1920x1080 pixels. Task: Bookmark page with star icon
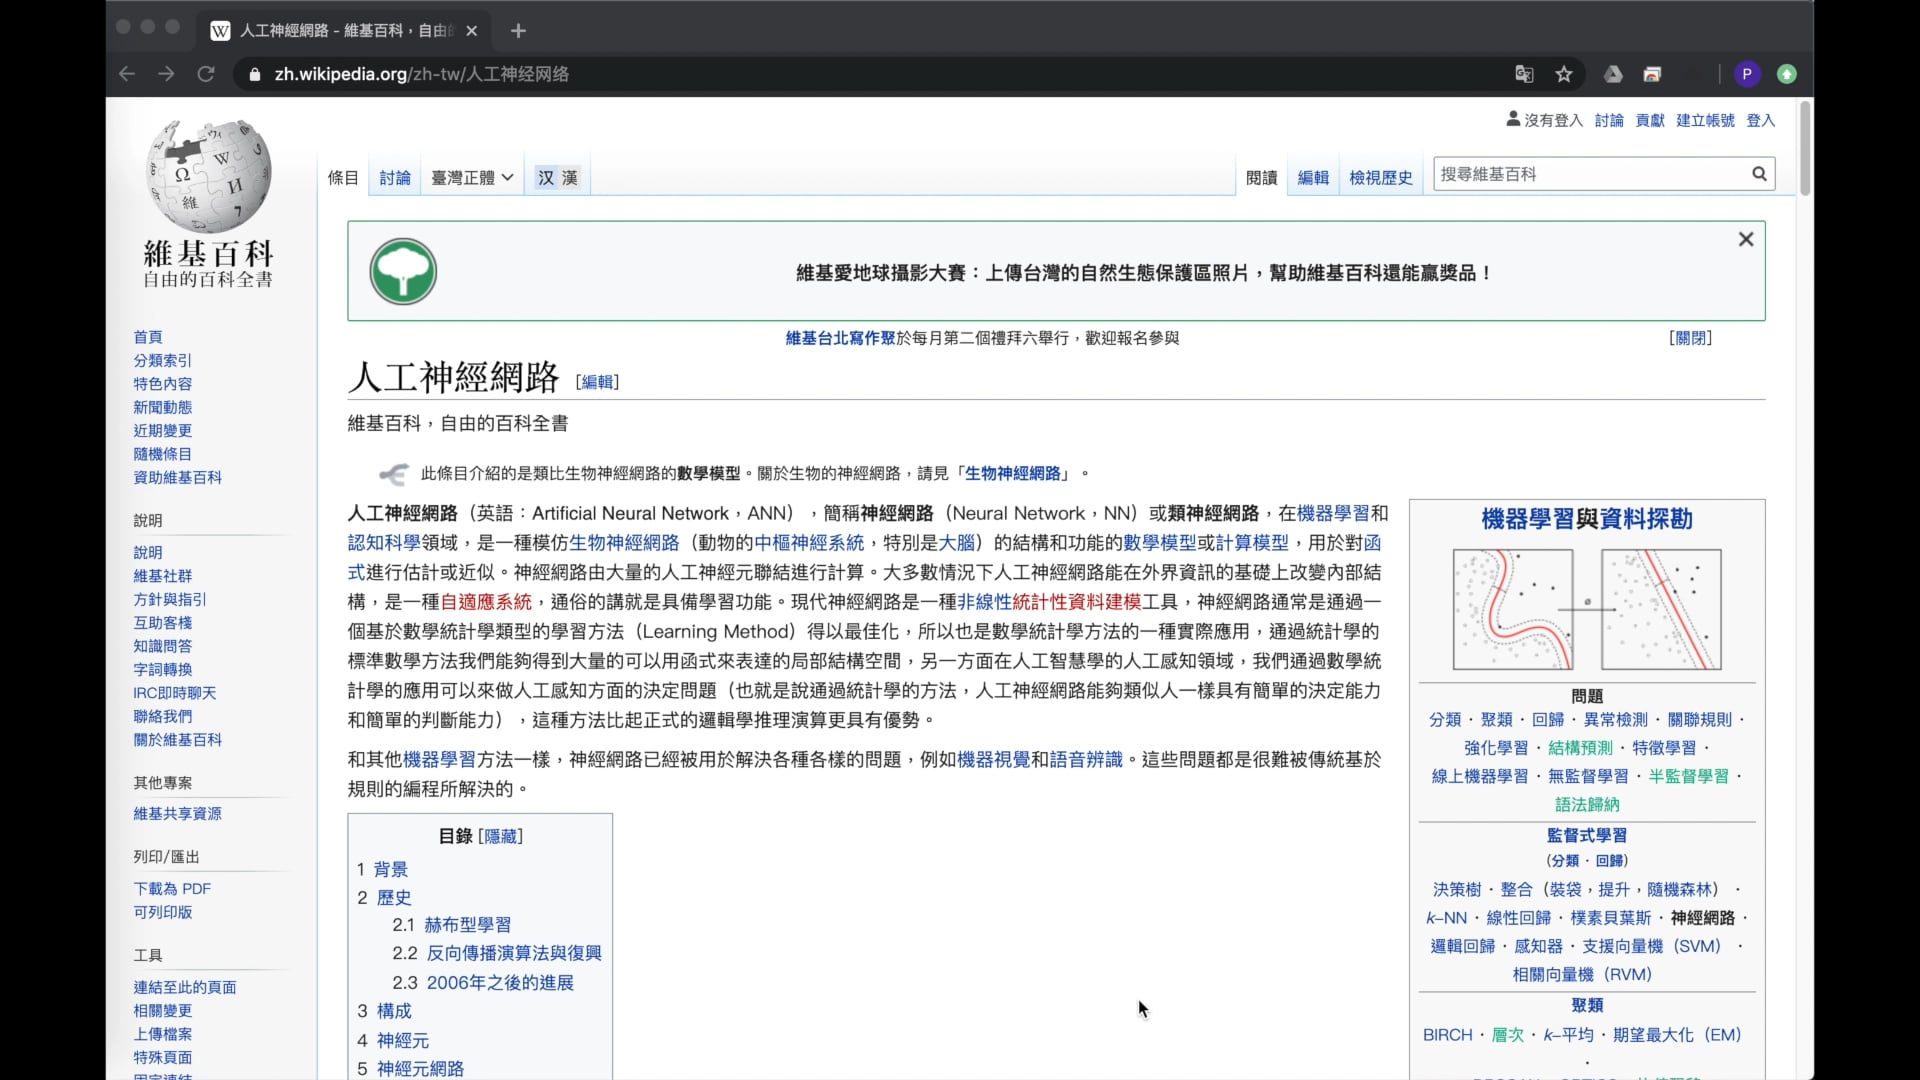tap(1564, 74)
